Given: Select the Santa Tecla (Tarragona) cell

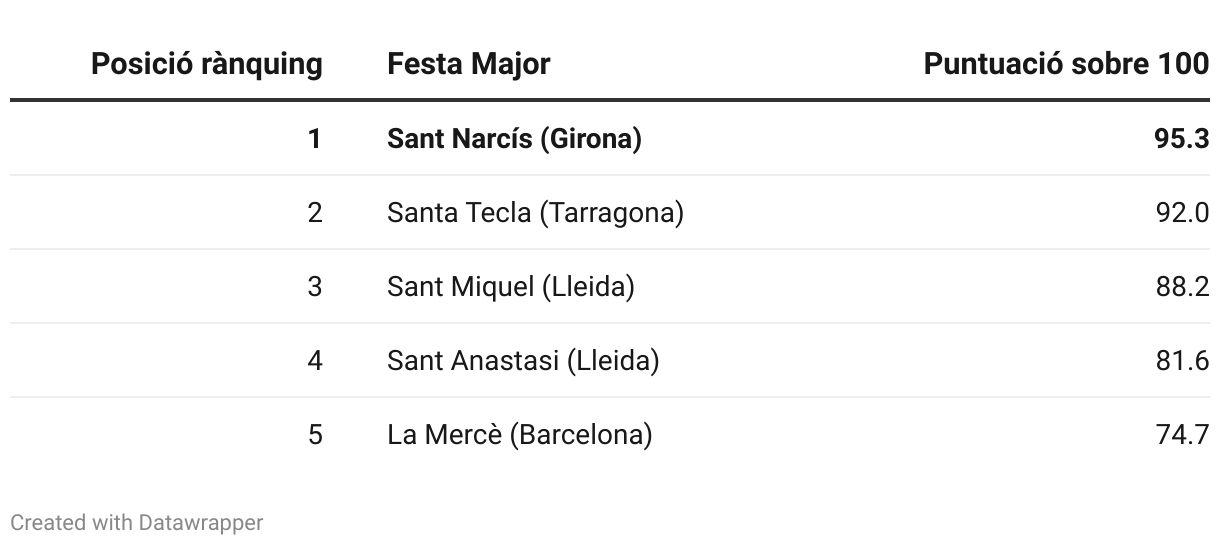Looking at the screenshot, I should (535, 213).
